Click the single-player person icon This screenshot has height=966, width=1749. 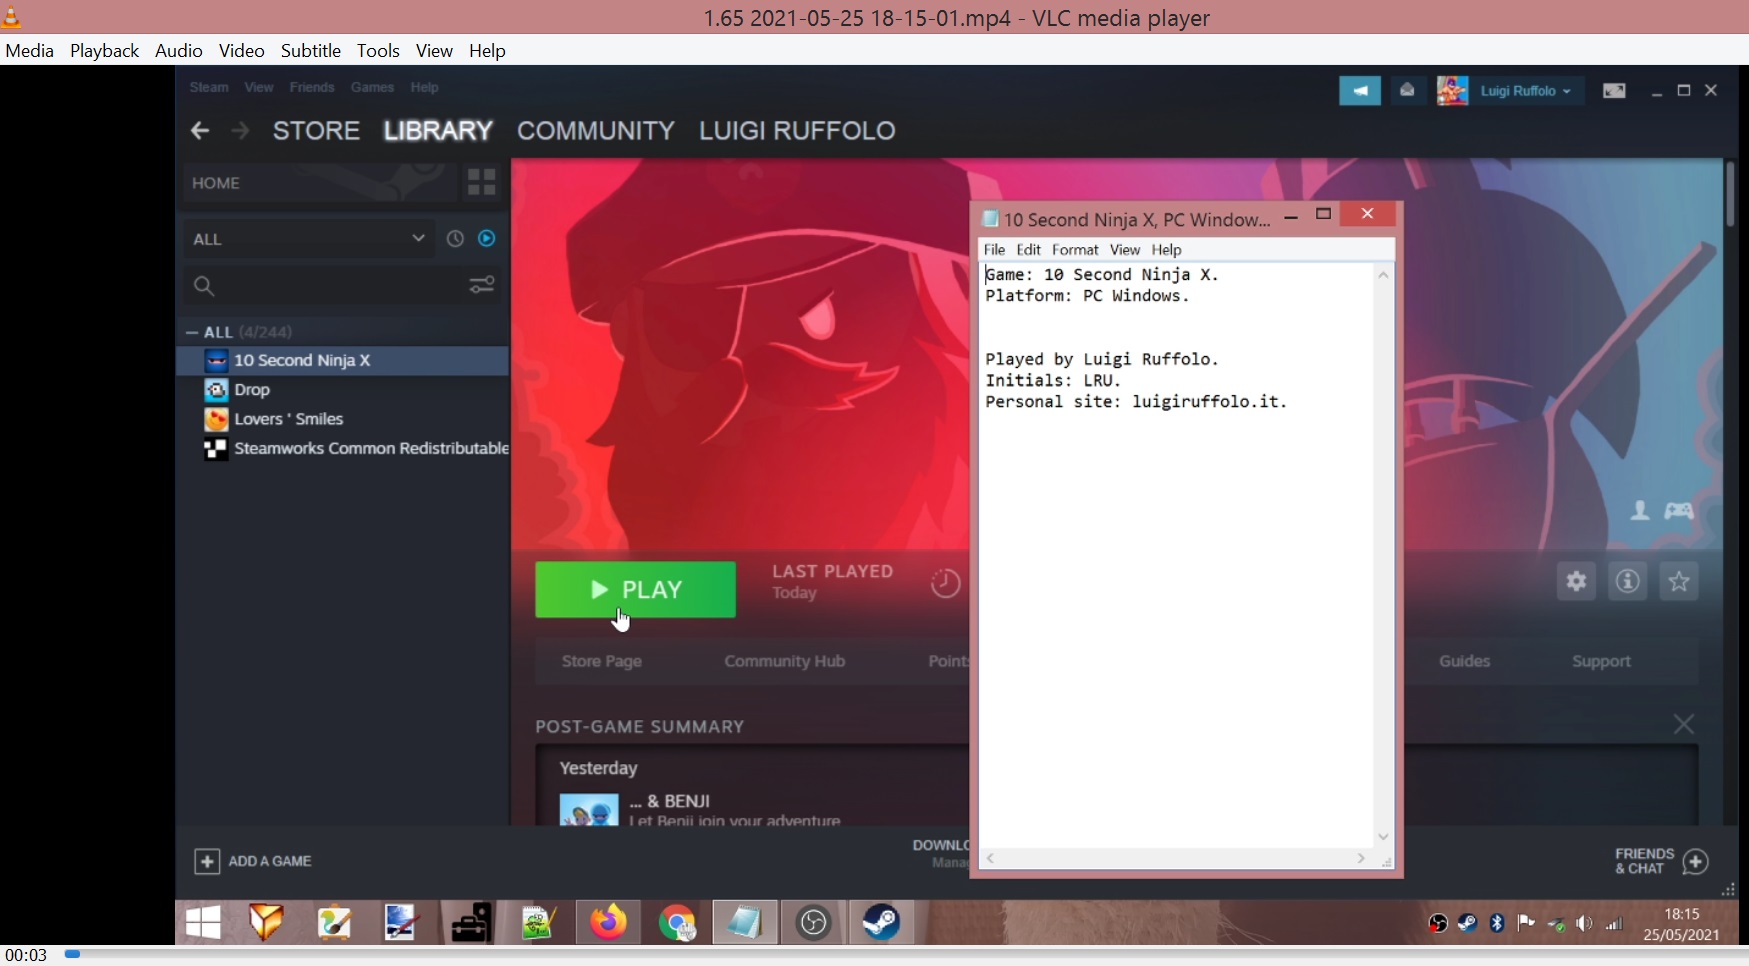(1640, 511)
